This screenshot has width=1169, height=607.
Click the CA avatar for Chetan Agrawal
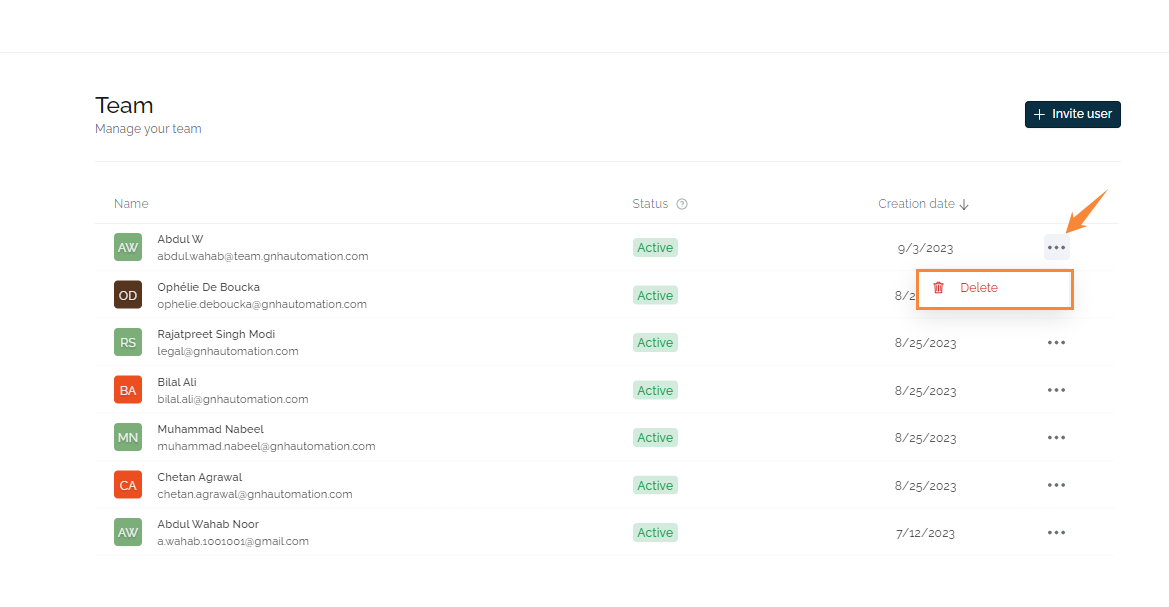click(x=128, y=485)
